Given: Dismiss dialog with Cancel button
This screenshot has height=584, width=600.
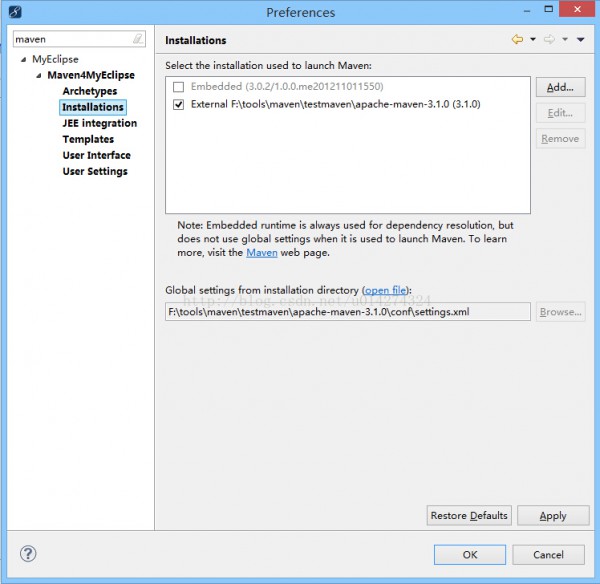Looking at the screenshot, I should [548, 555].
